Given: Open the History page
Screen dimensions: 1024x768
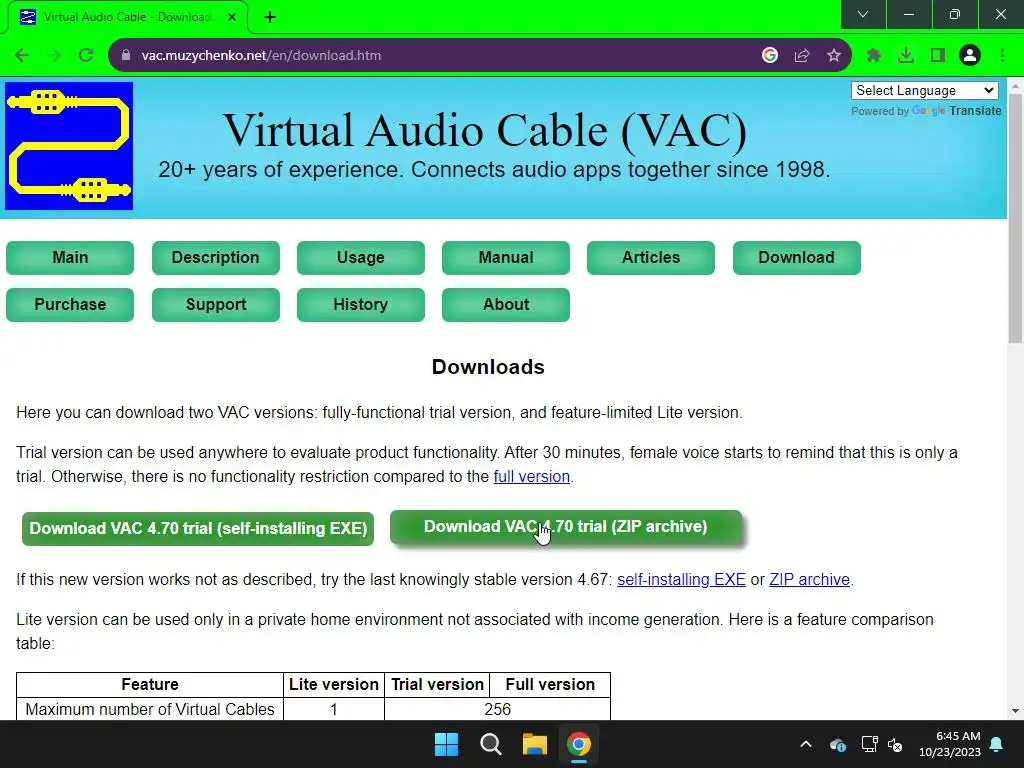Looking at the screenshot, I should click(x=360, y=304).
